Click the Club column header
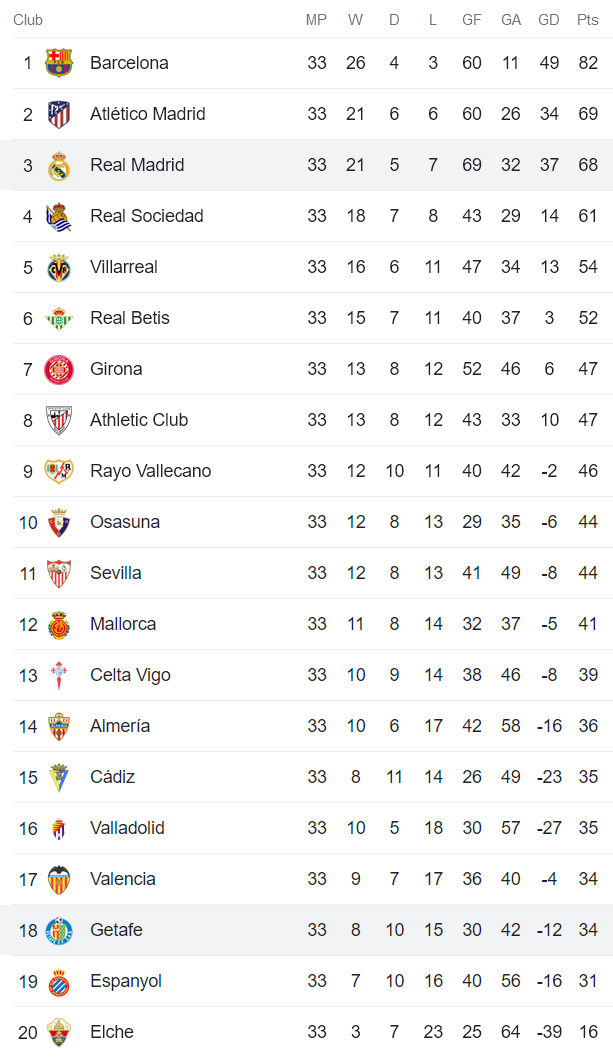Screen dimensions: 613x1062 coord(28,20)
